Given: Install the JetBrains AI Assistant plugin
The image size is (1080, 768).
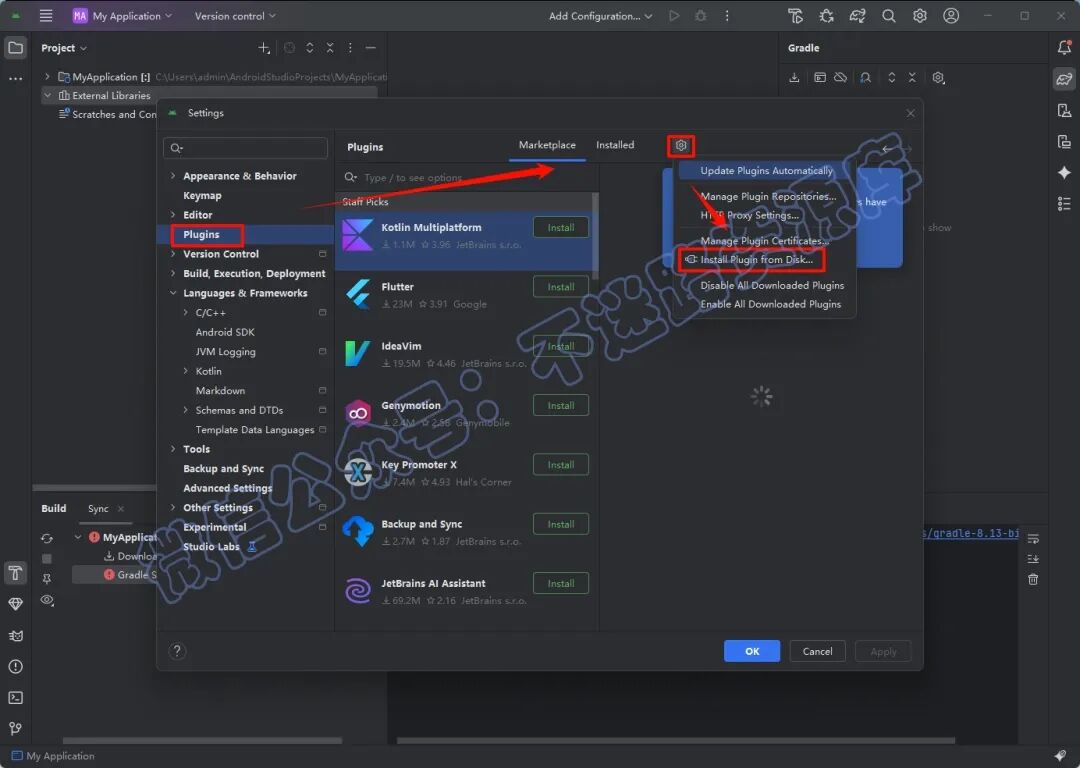Looking at the screenshot, I should click(561, 583).
